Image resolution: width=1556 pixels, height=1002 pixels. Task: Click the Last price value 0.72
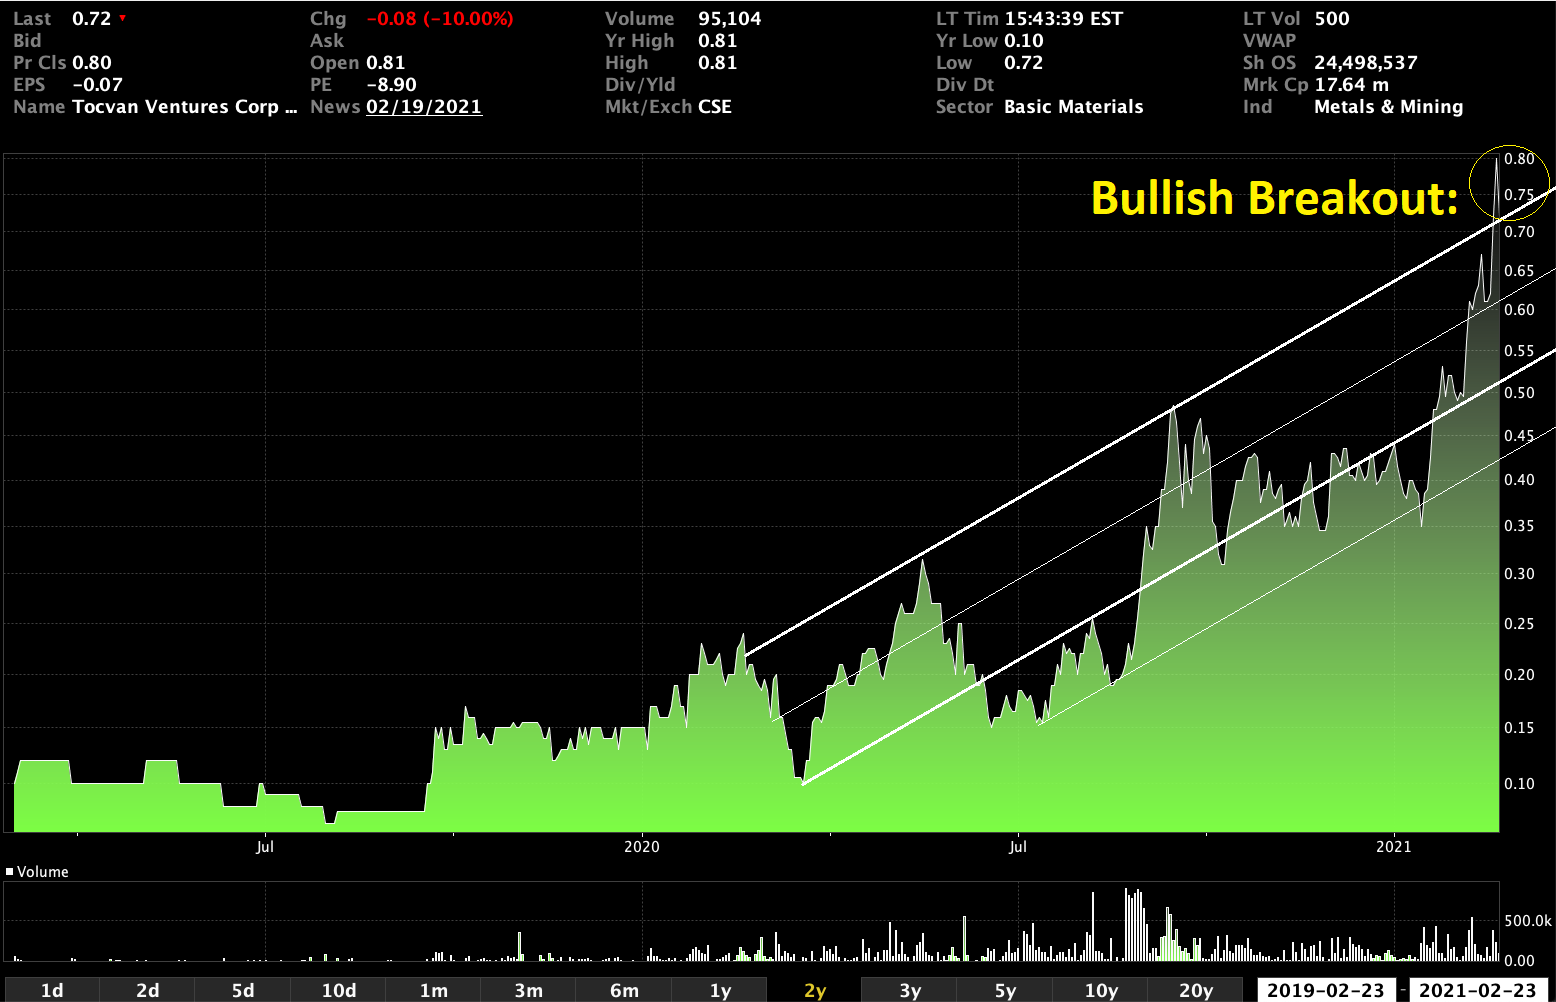pyautogui.click(x=91, y=19)
